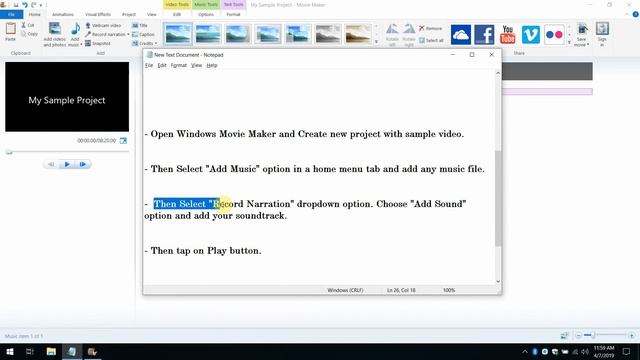The width and height of the screenshot is (640, 360).
Task: Click the Add music note icon
Action: (x=75, y=30)
